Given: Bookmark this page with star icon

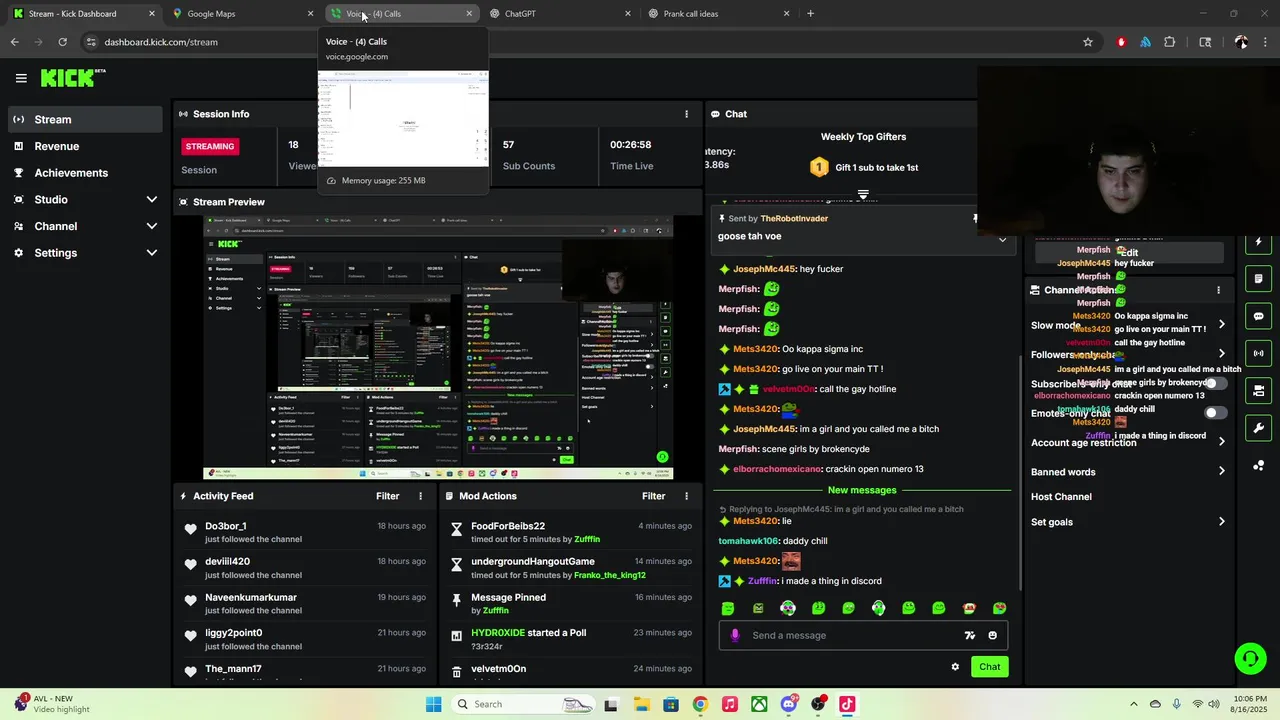Looking at the screenshot, I should tap(1088, 42).
